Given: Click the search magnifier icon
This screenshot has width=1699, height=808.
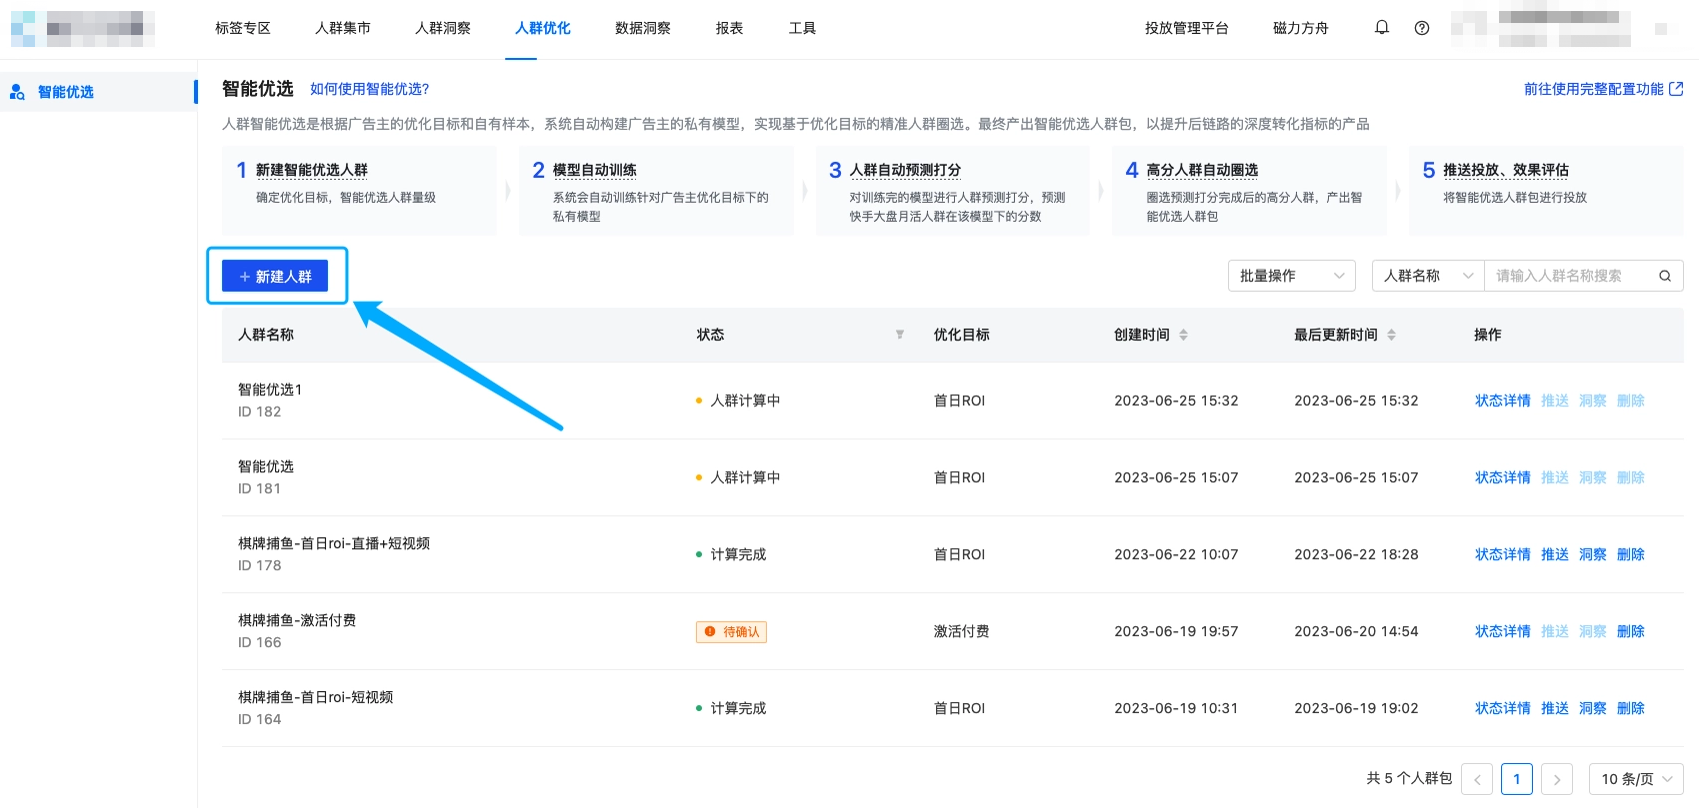Looking at the screenshot, I should pyautogui.click(x=1665, y=276).
